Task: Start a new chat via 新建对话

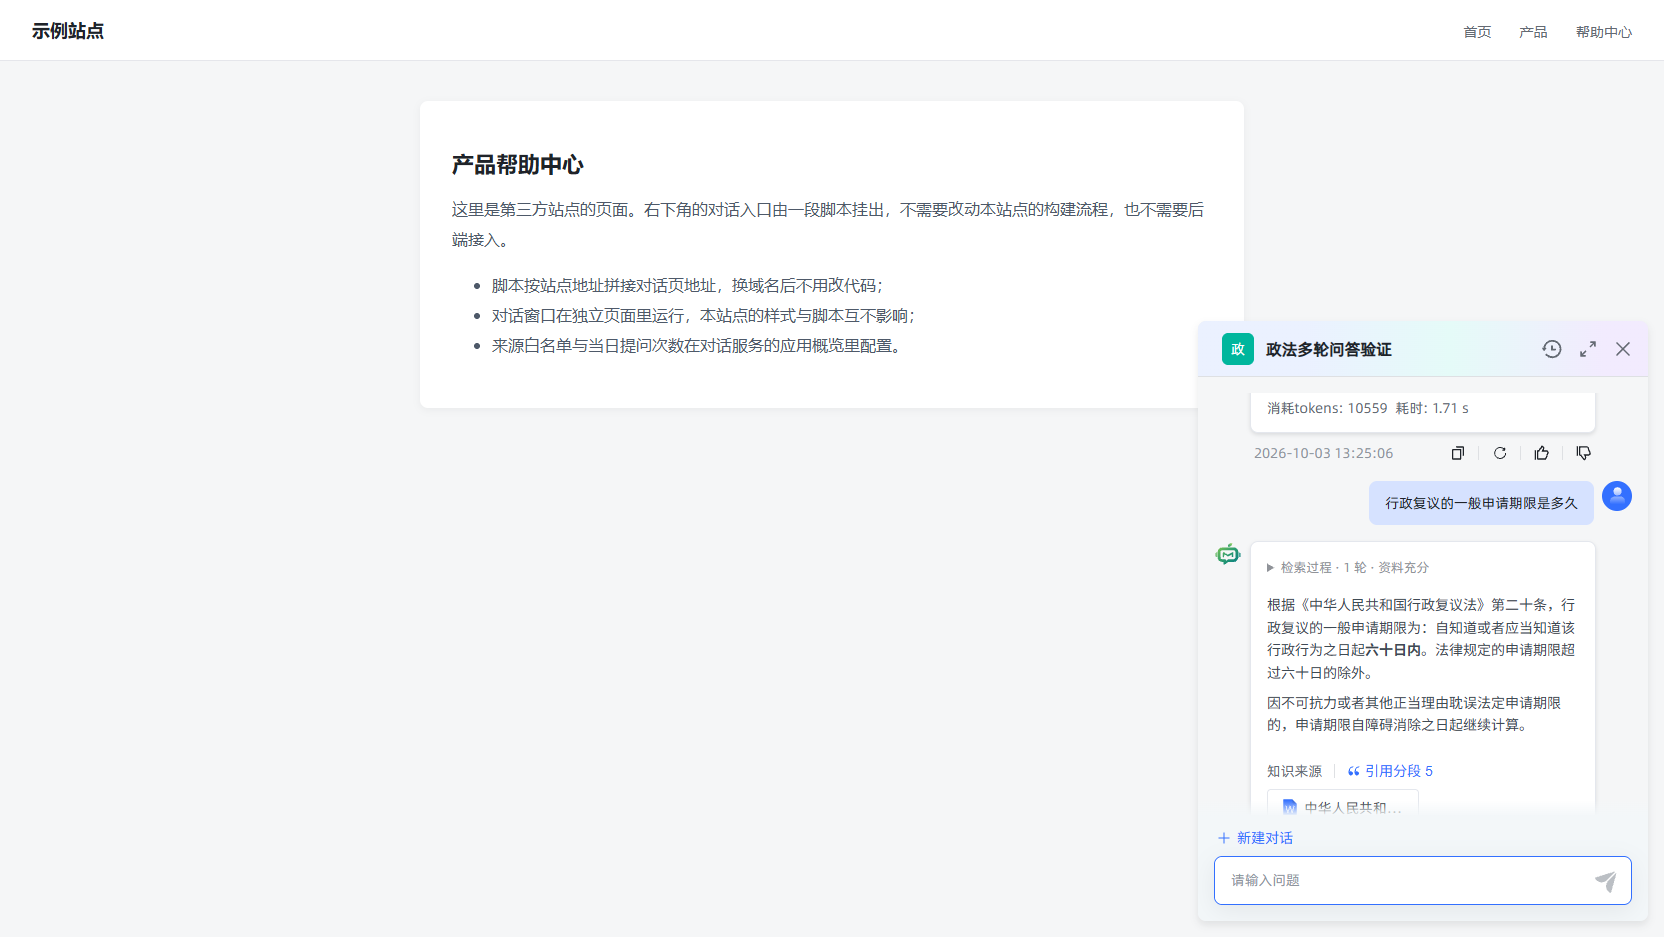Action: point(1255,838)
